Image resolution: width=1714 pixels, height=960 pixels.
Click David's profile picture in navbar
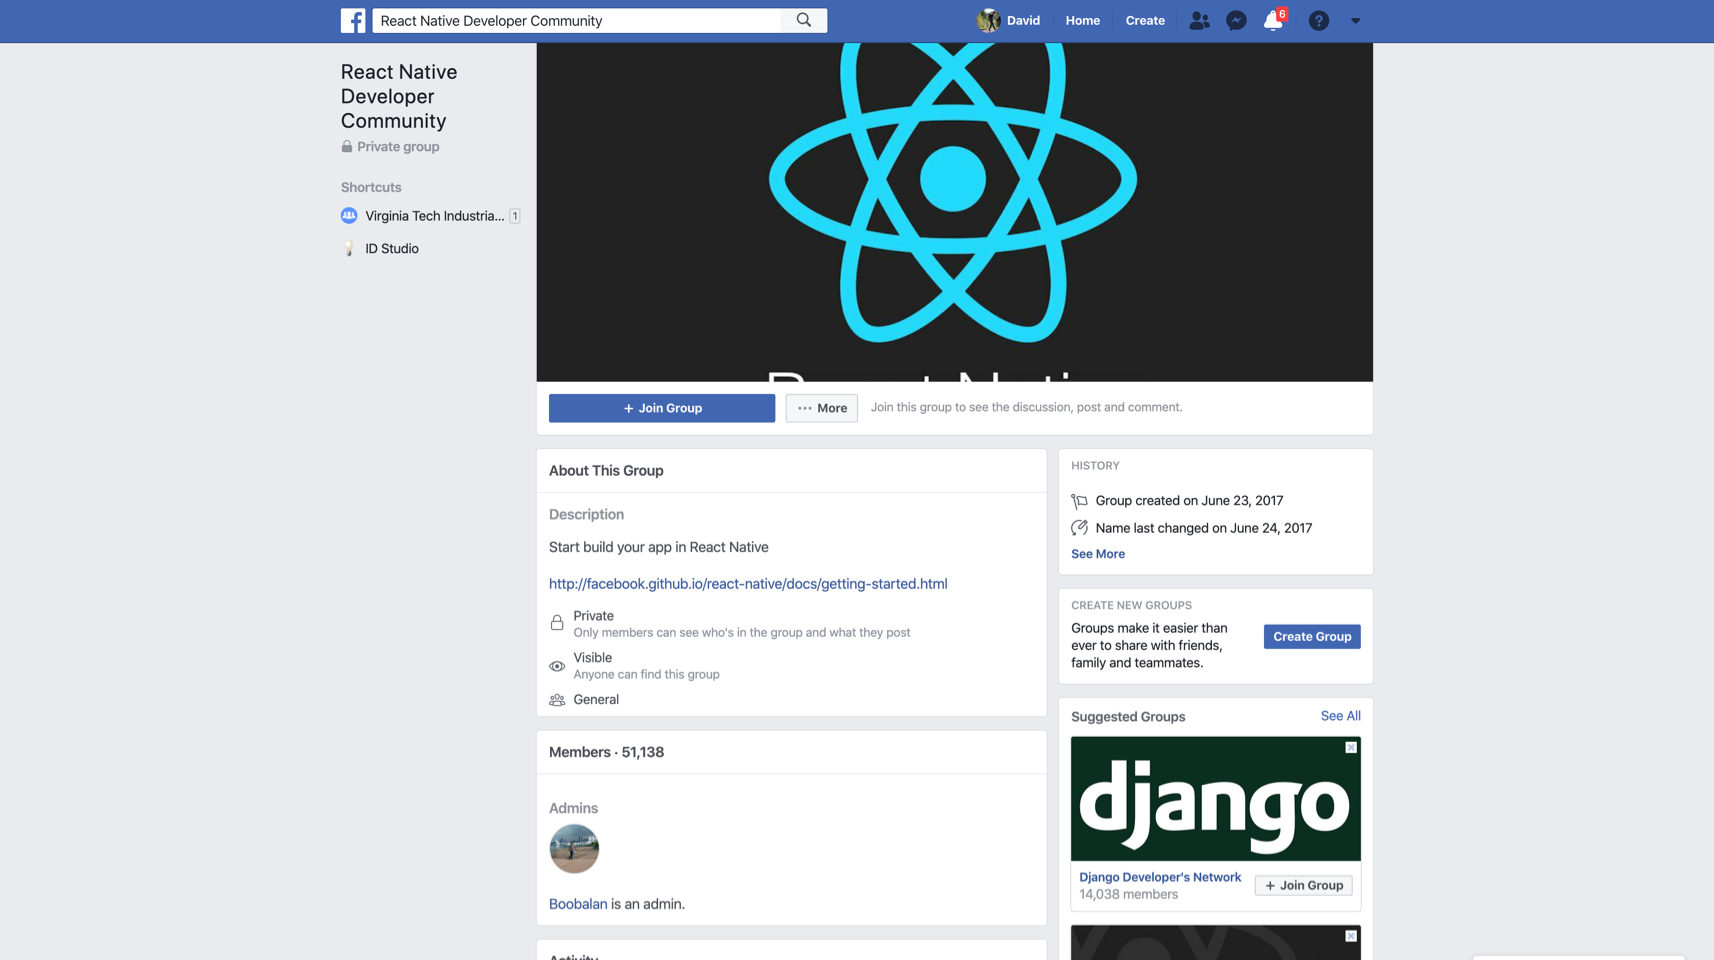(988, 21)
